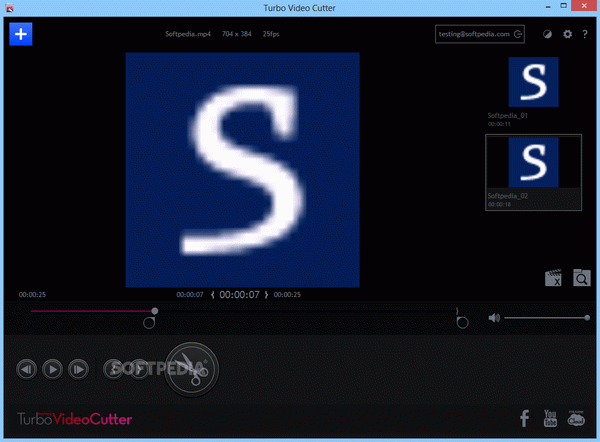600x442 pixels.
Task: Click the blue plus add video button
Action: [21, 34]
